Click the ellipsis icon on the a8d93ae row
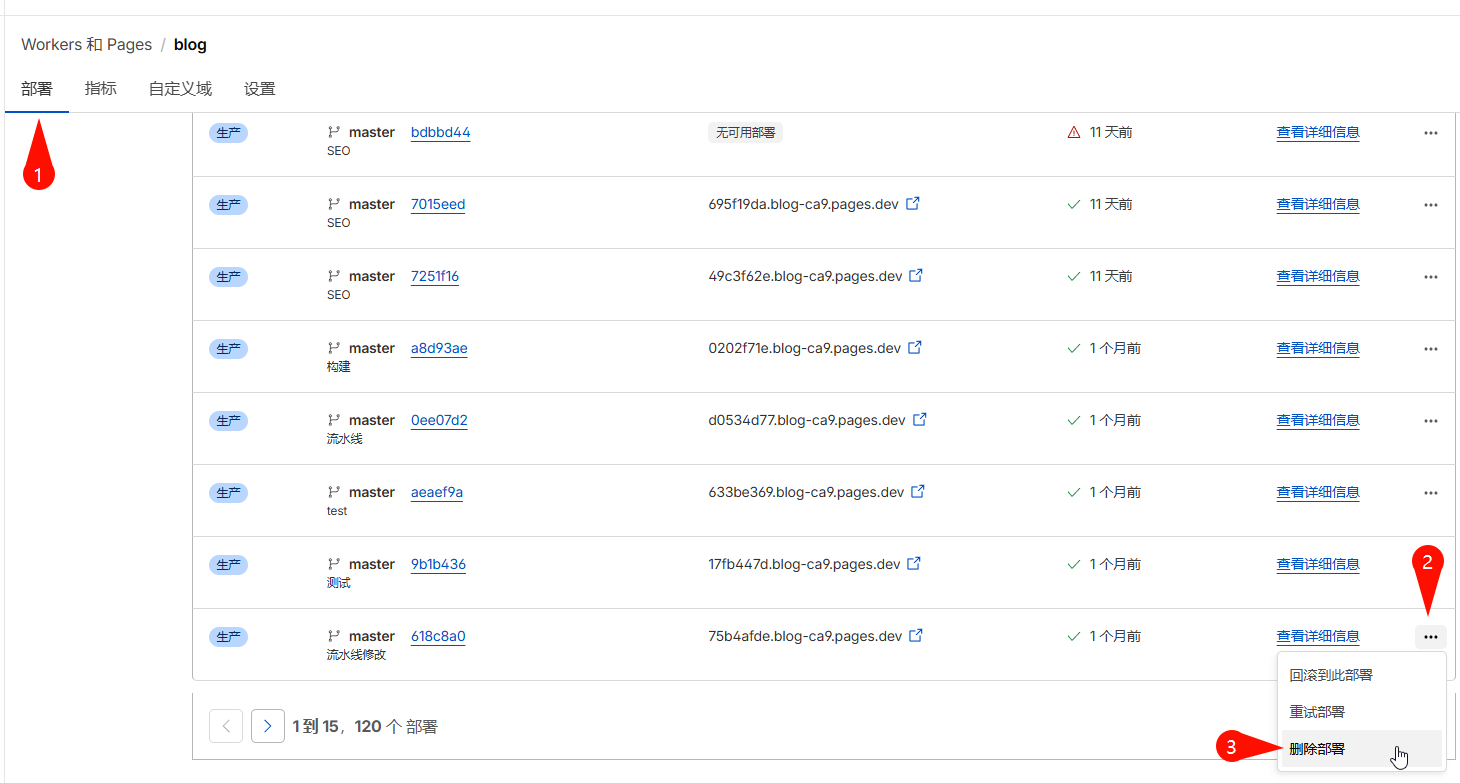The height and width of the screenshot is (783, 1460). [1430, 348]
